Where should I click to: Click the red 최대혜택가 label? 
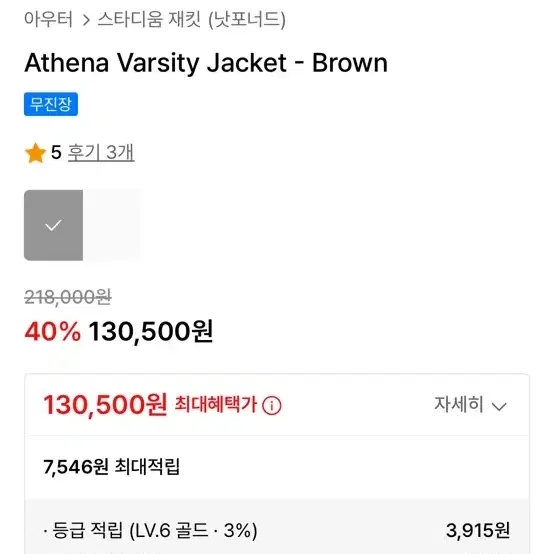coord(216,404)
